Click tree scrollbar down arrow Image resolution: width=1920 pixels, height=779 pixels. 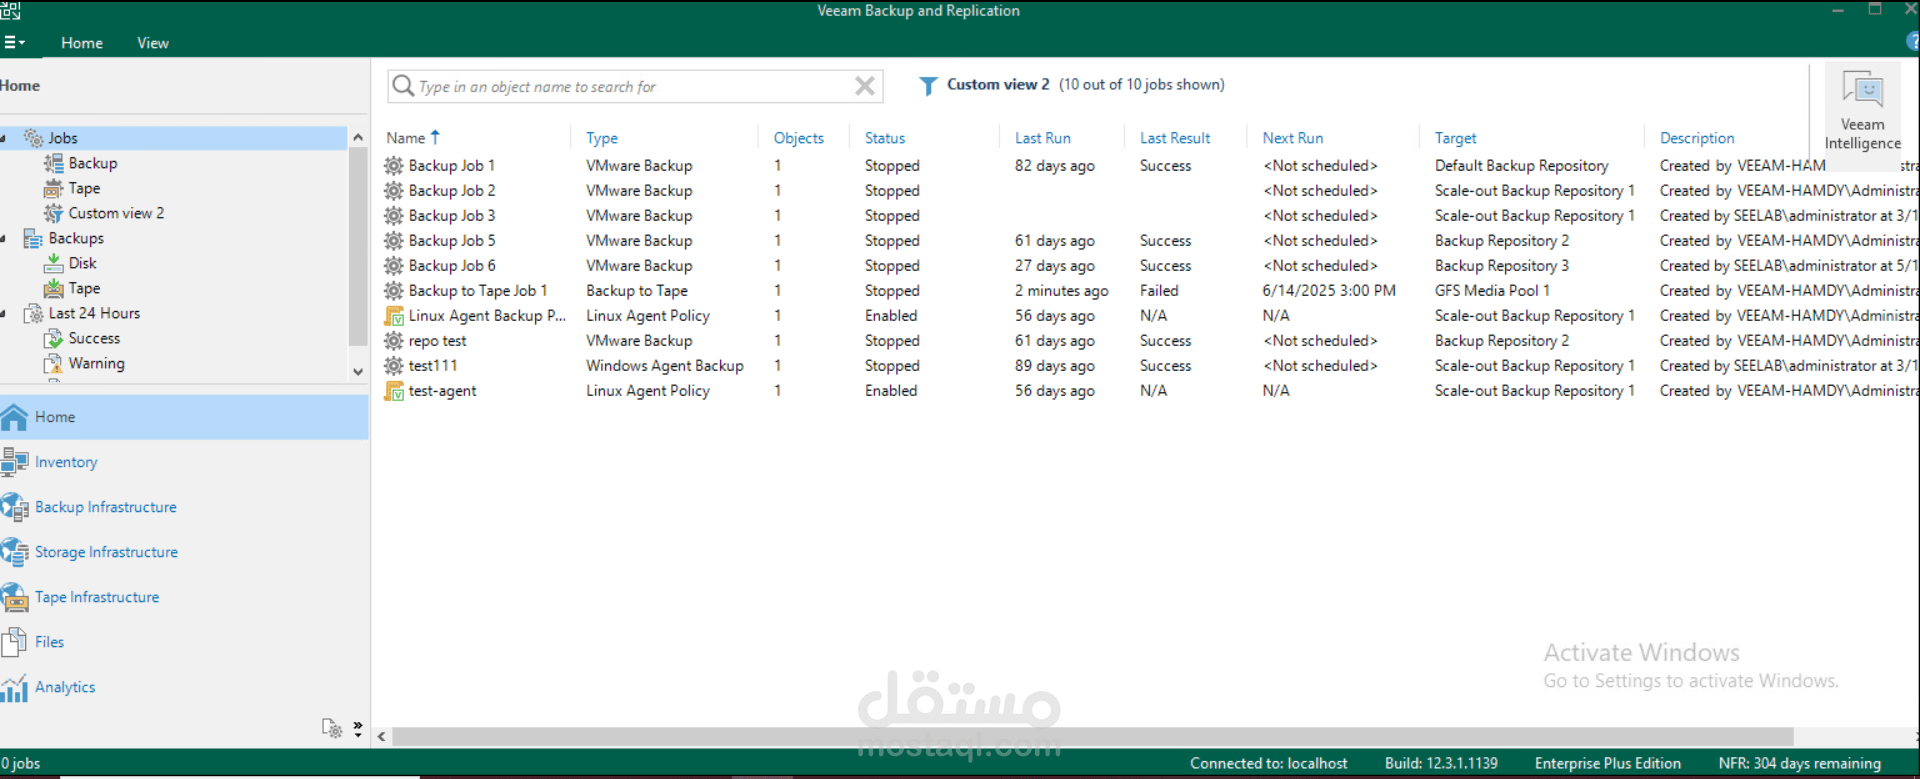358,371
